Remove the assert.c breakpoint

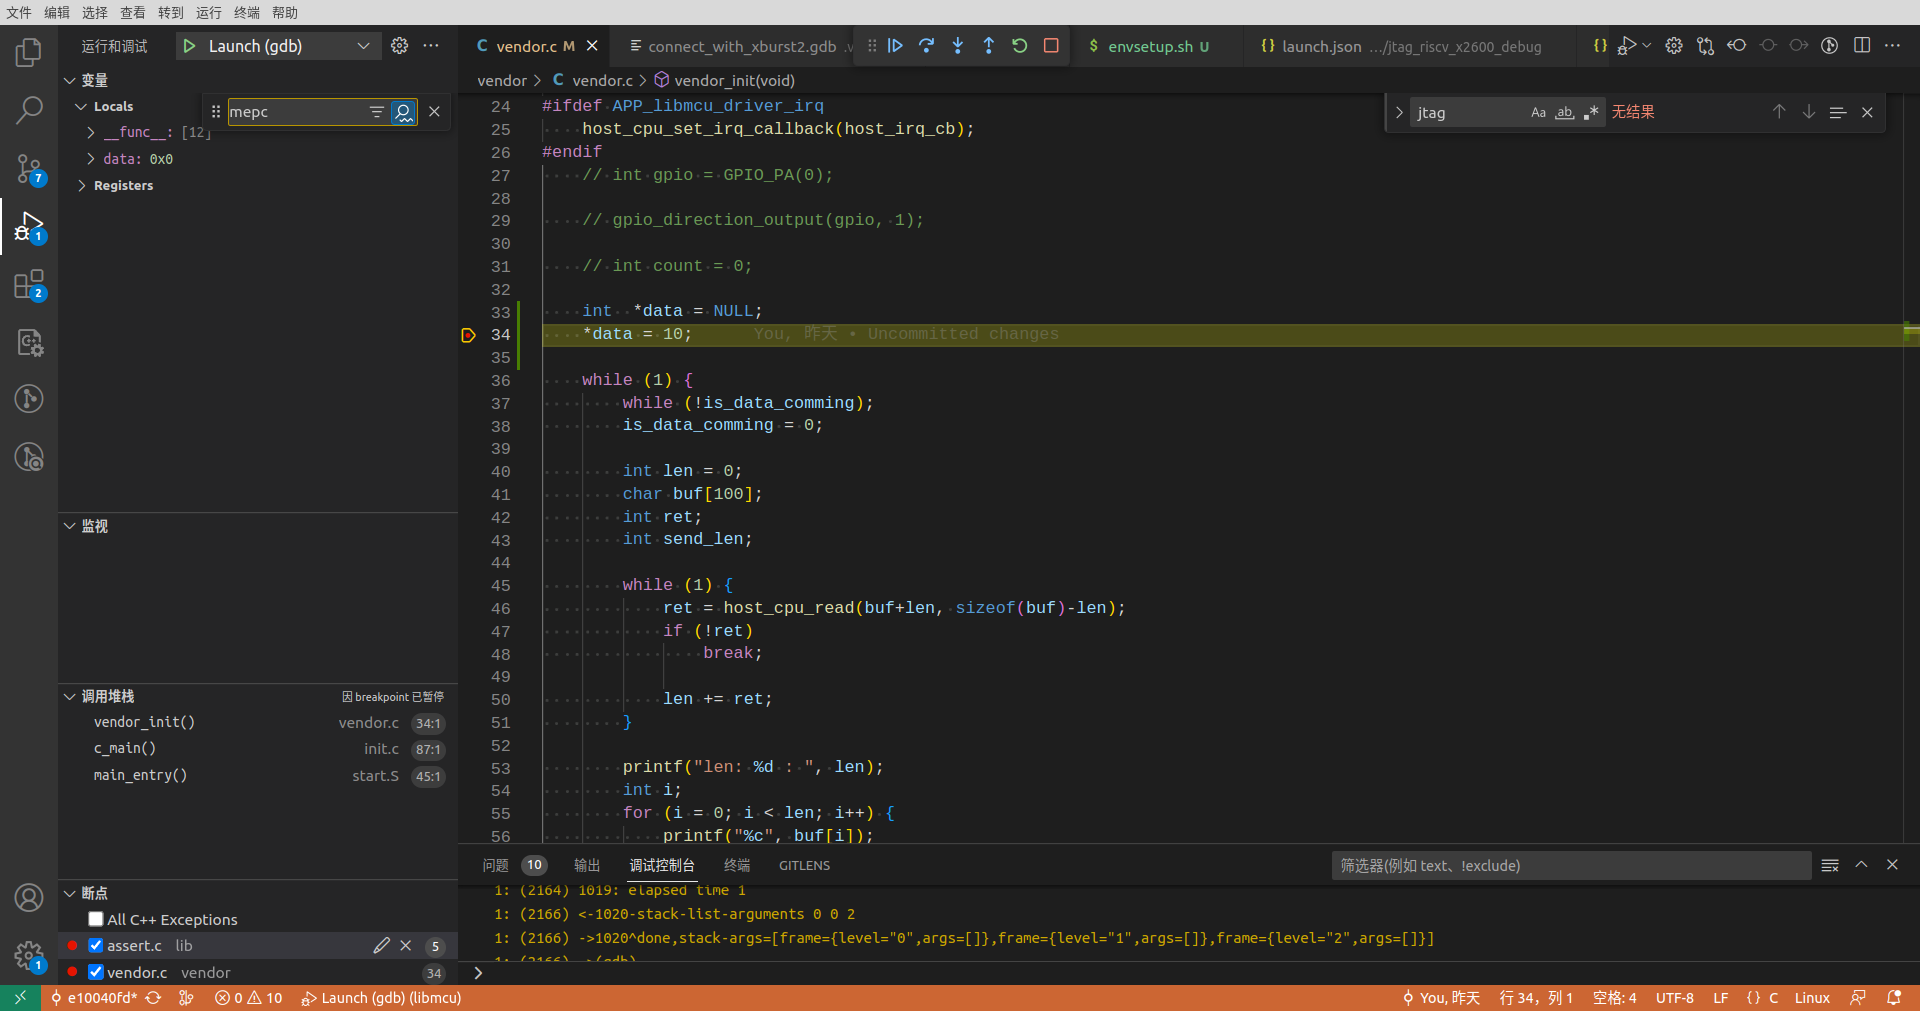click(x=406, y=946)
